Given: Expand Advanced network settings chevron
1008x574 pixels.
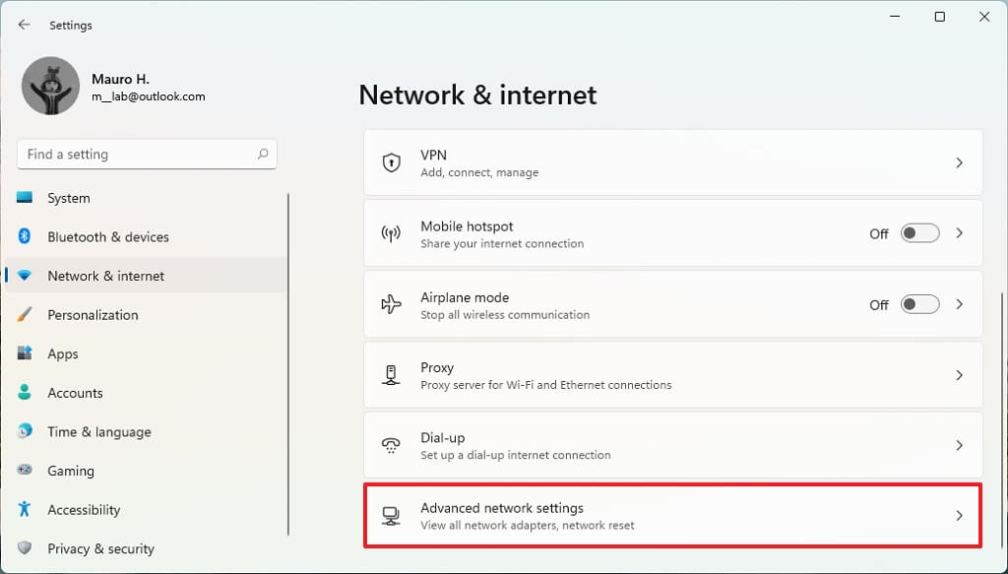Looking at the screenshot, I should click(959, 516).
